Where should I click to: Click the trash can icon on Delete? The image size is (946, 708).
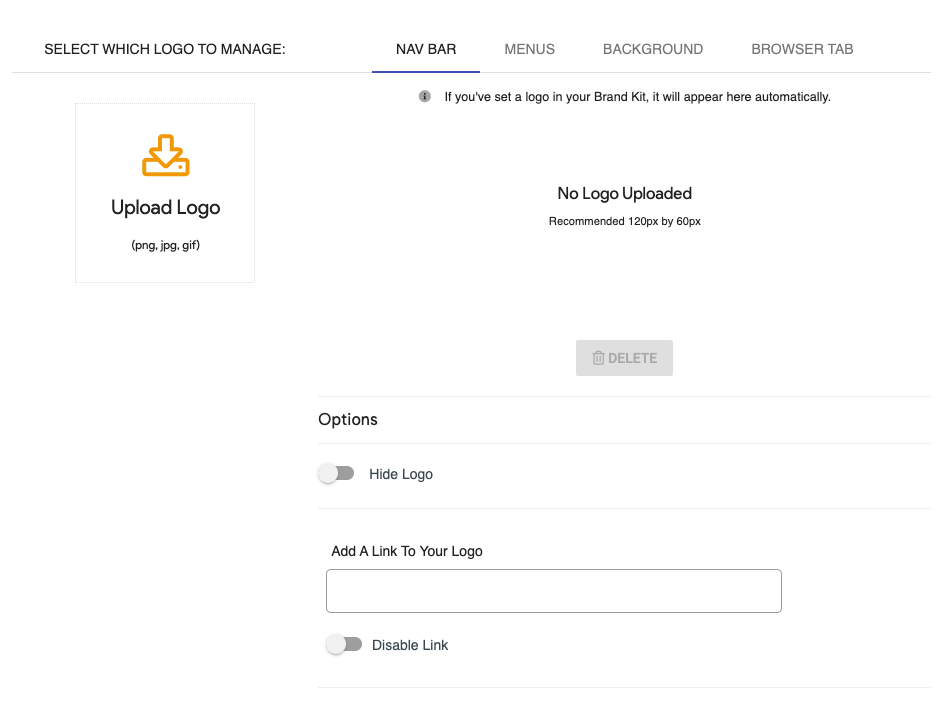[x=598, y=358]
